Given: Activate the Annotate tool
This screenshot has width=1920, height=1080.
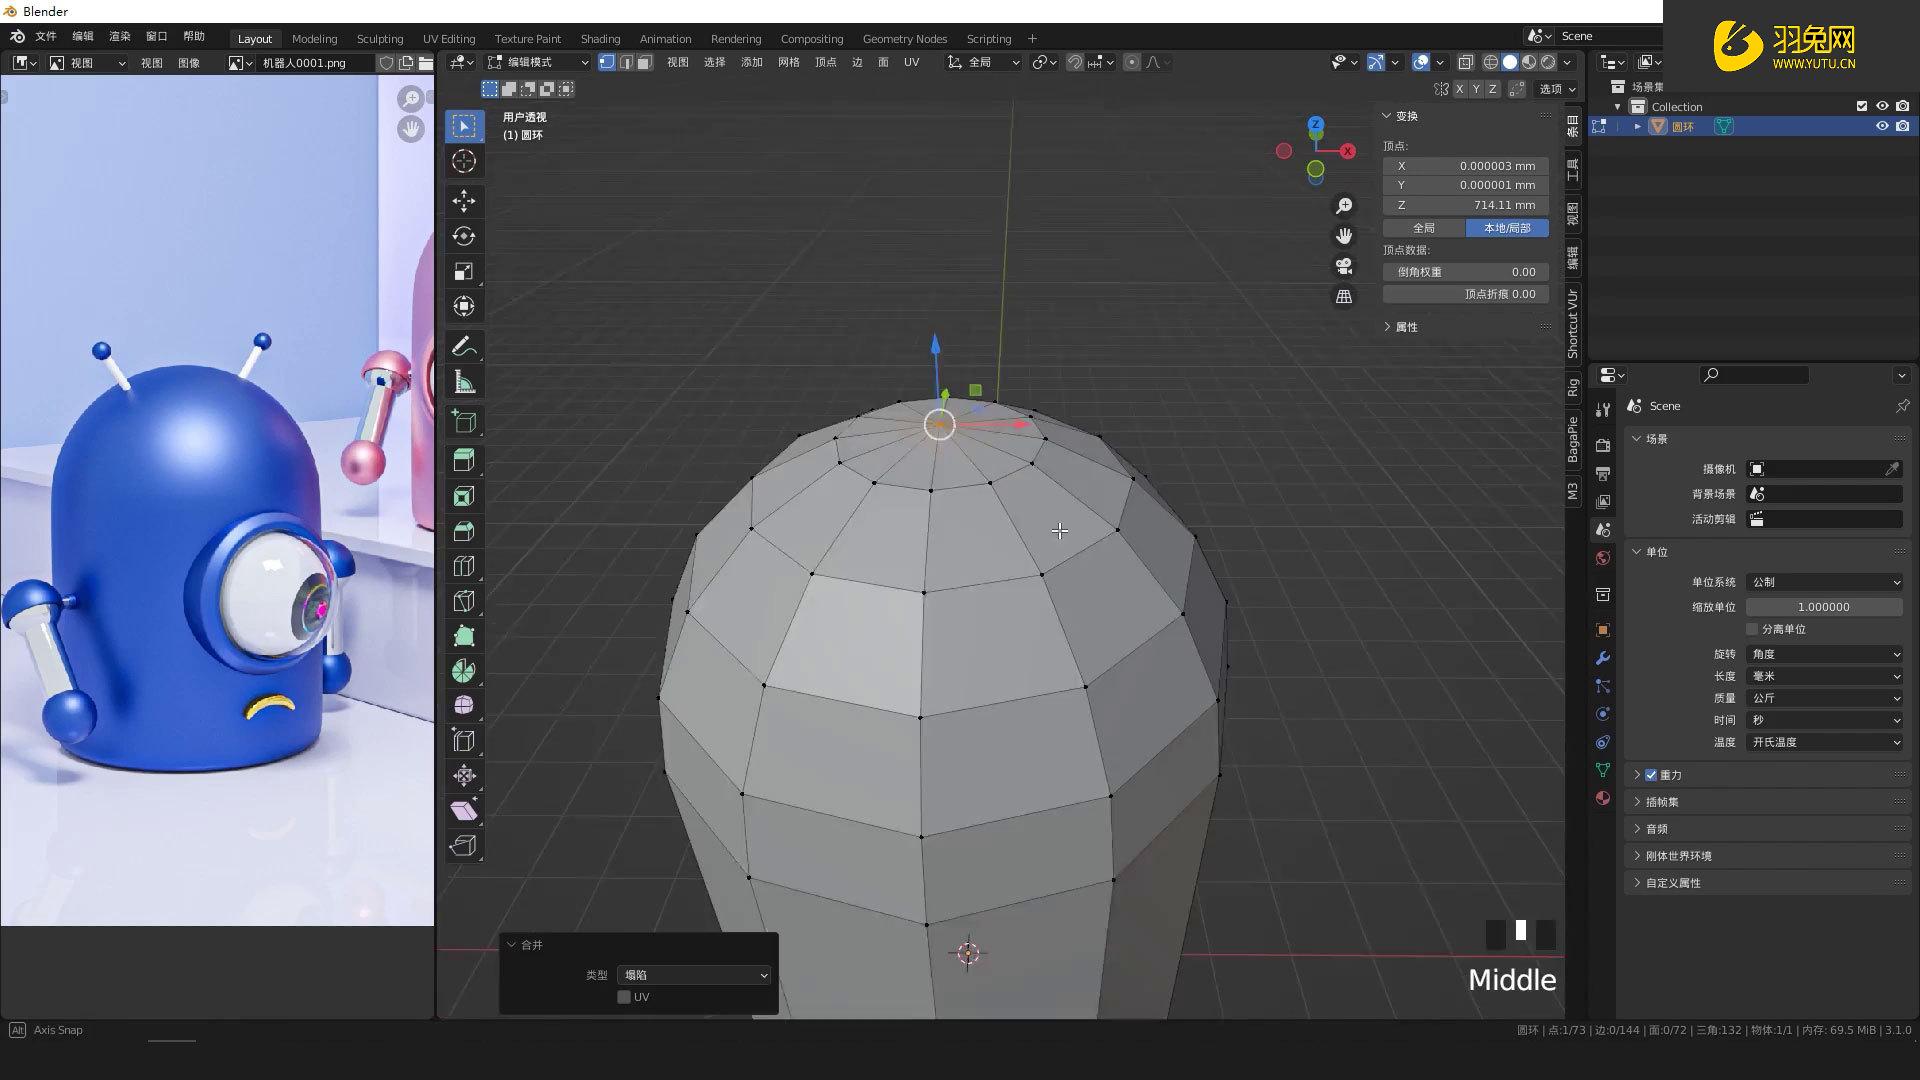Looking at the screenshot, I should [x=464, y=345].
